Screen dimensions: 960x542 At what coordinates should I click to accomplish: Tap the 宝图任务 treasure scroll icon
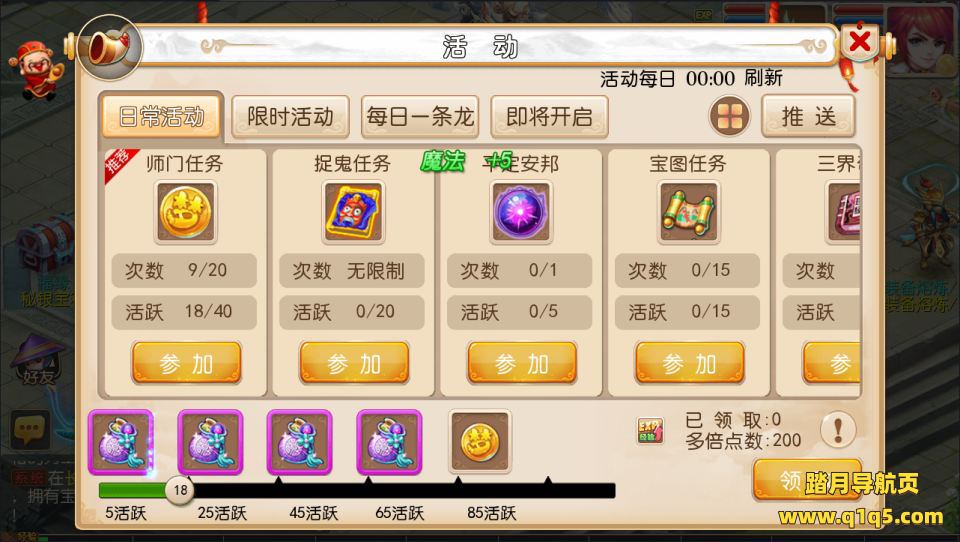click(x=689, y=213)
